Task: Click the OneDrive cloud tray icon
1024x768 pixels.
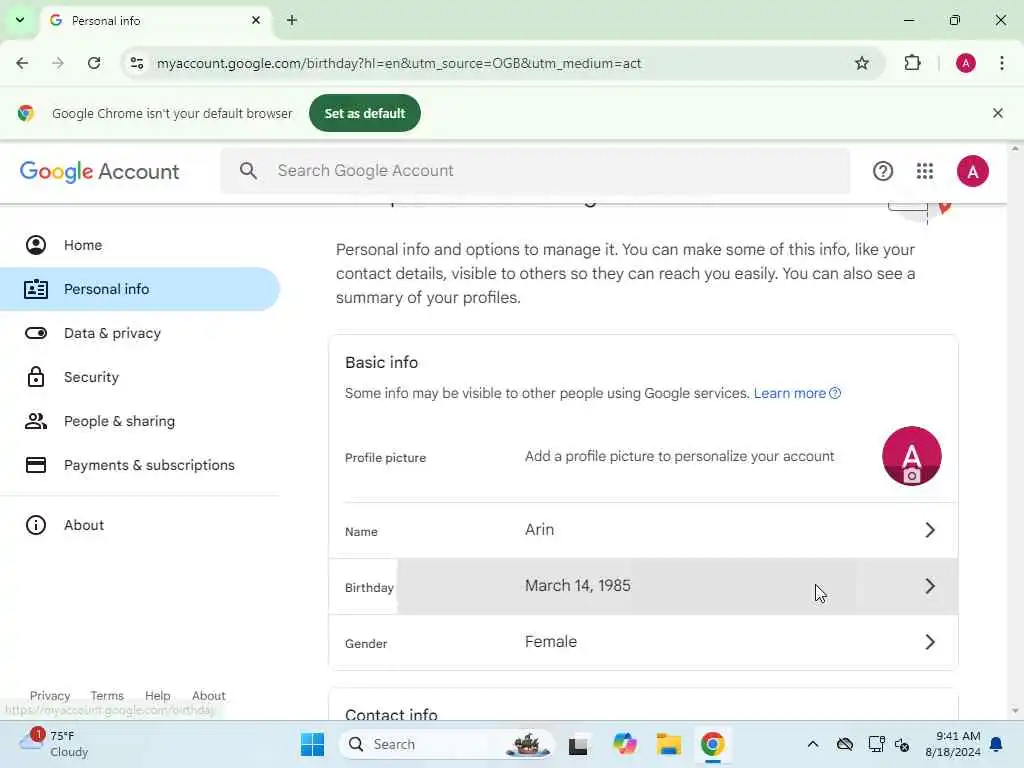Action: tap(845, 744)
